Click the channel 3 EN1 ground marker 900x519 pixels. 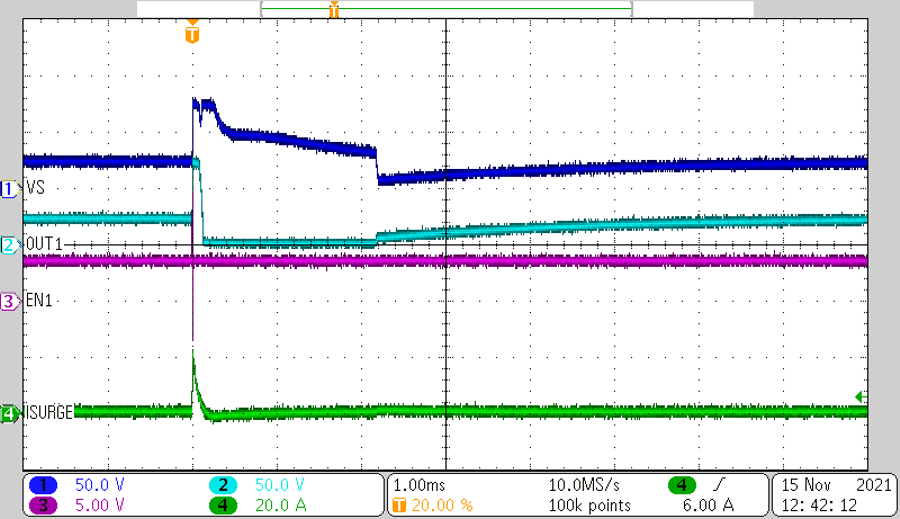point(9,301)
